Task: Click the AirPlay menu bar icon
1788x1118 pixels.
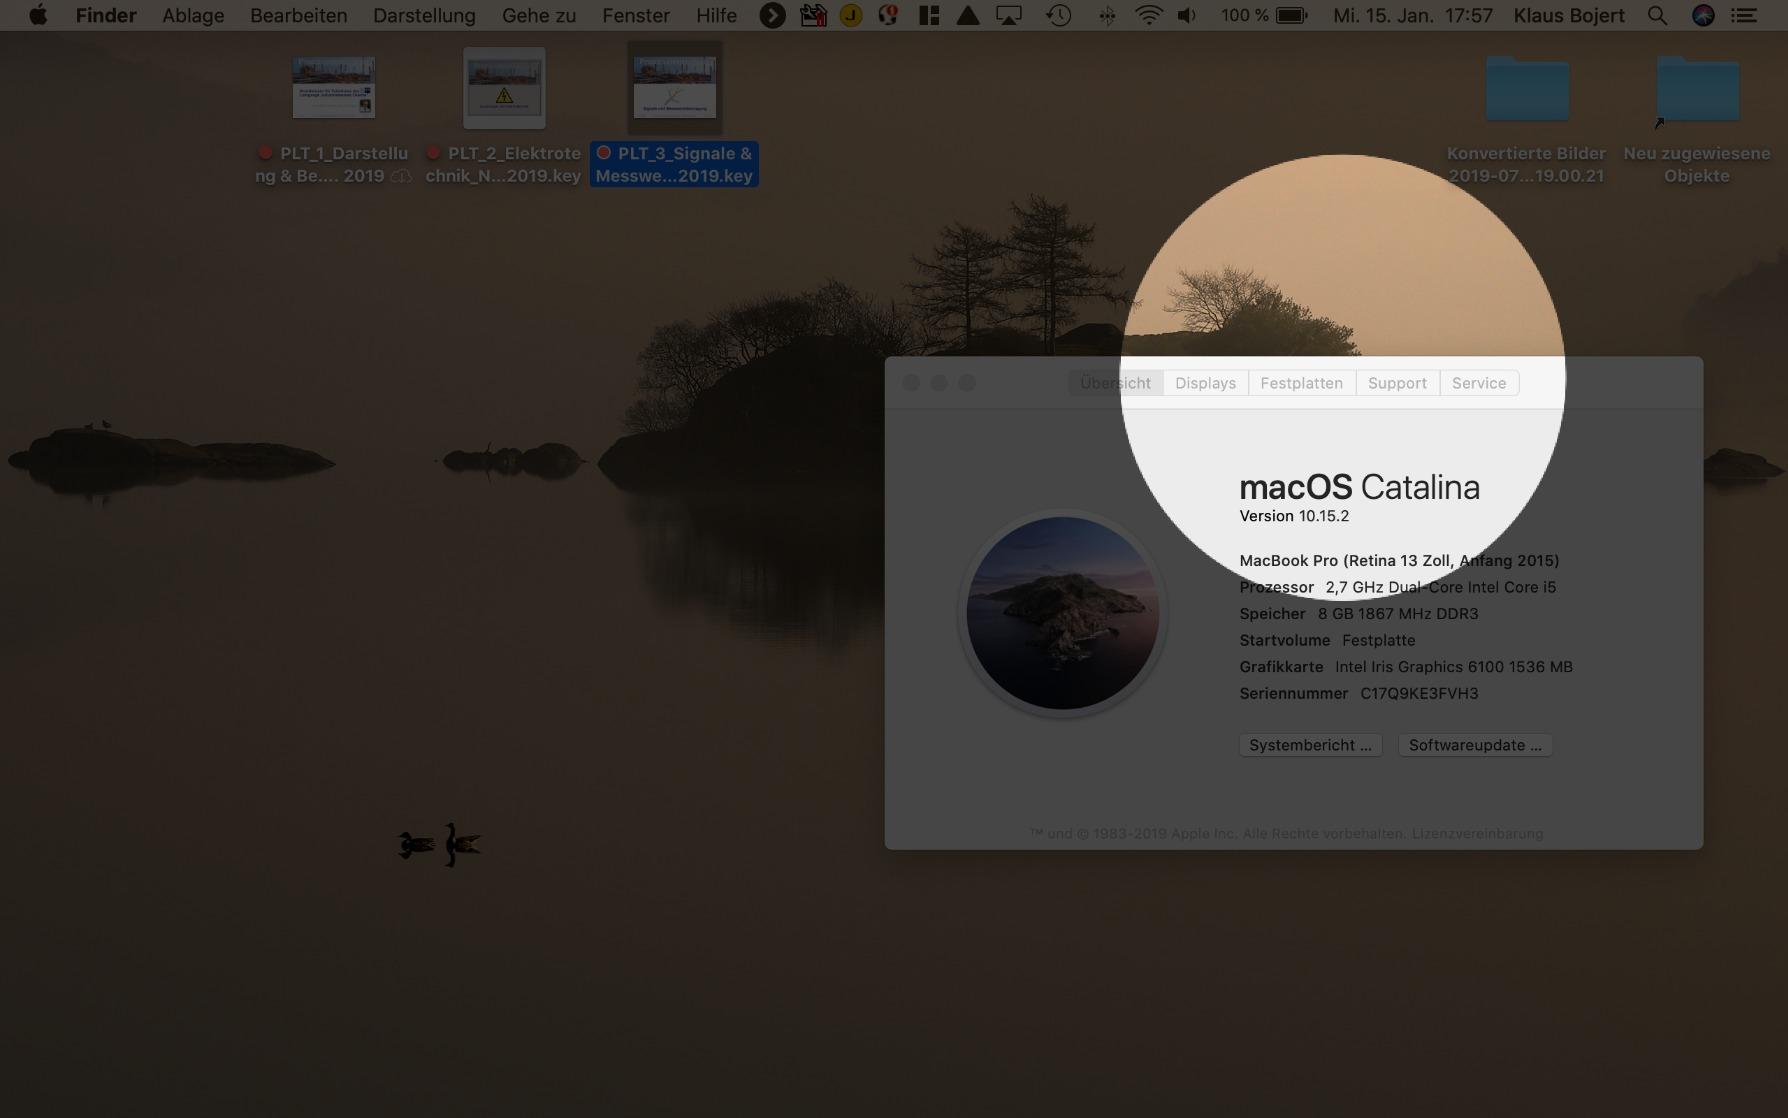Action: tap(1009, 15)
